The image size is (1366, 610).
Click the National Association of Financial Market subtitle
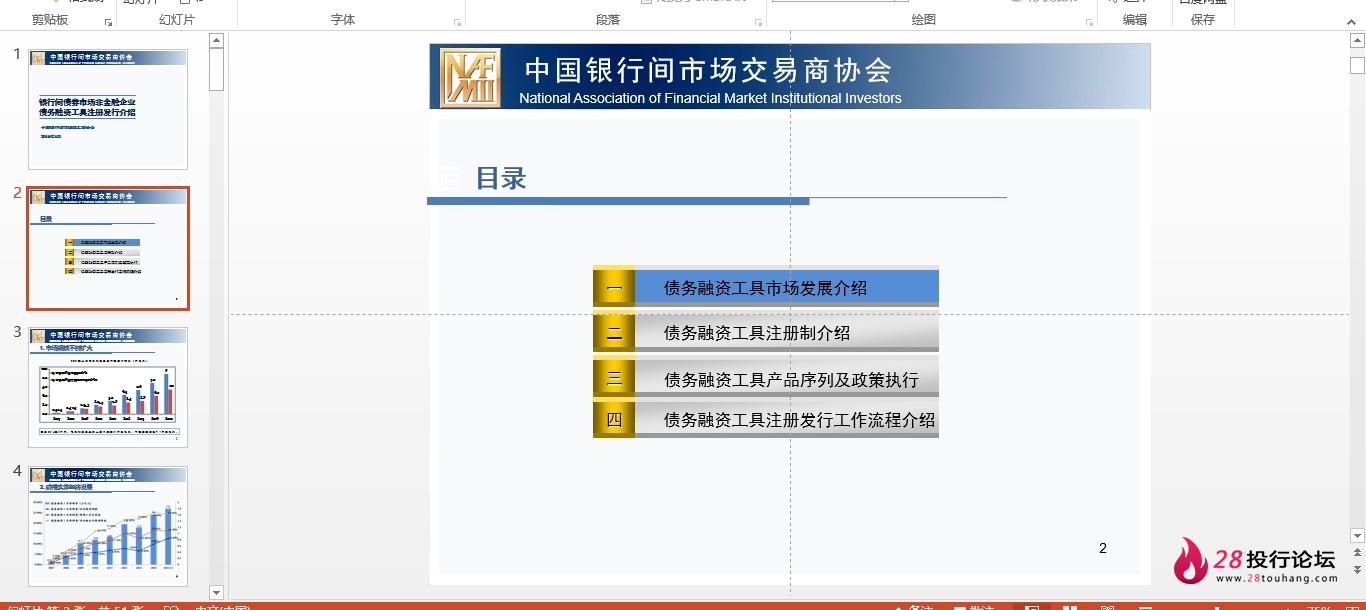click(x=710, y=98)
